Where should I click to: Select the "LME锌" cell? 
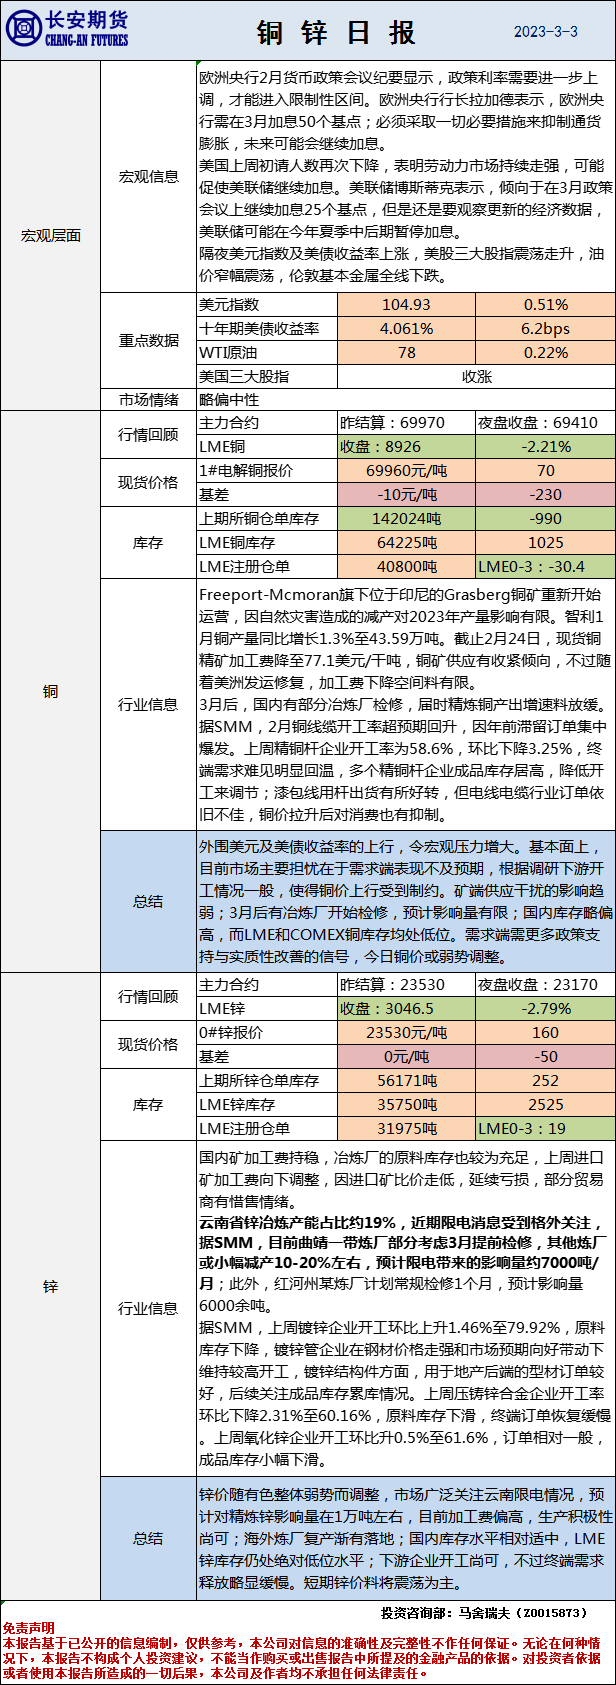tap(268, 1009)
